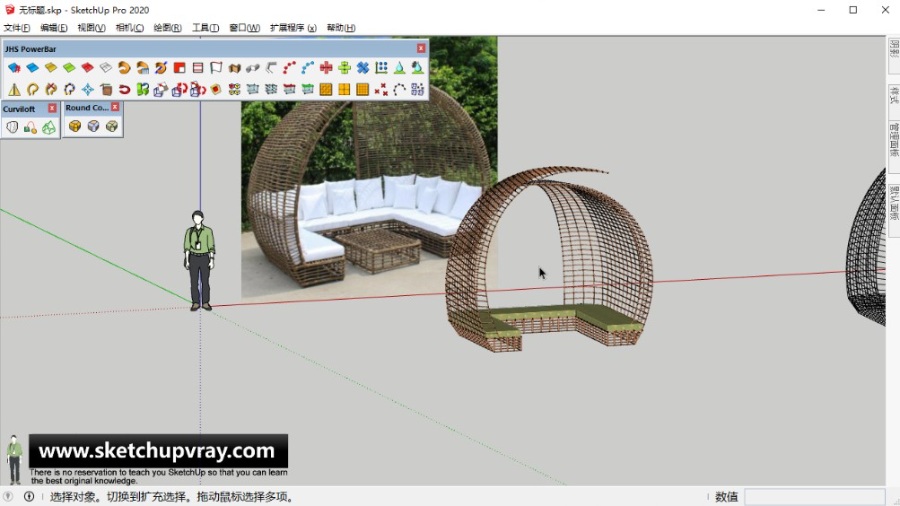Click the green arrows icon in PowerBar second row

143,89
